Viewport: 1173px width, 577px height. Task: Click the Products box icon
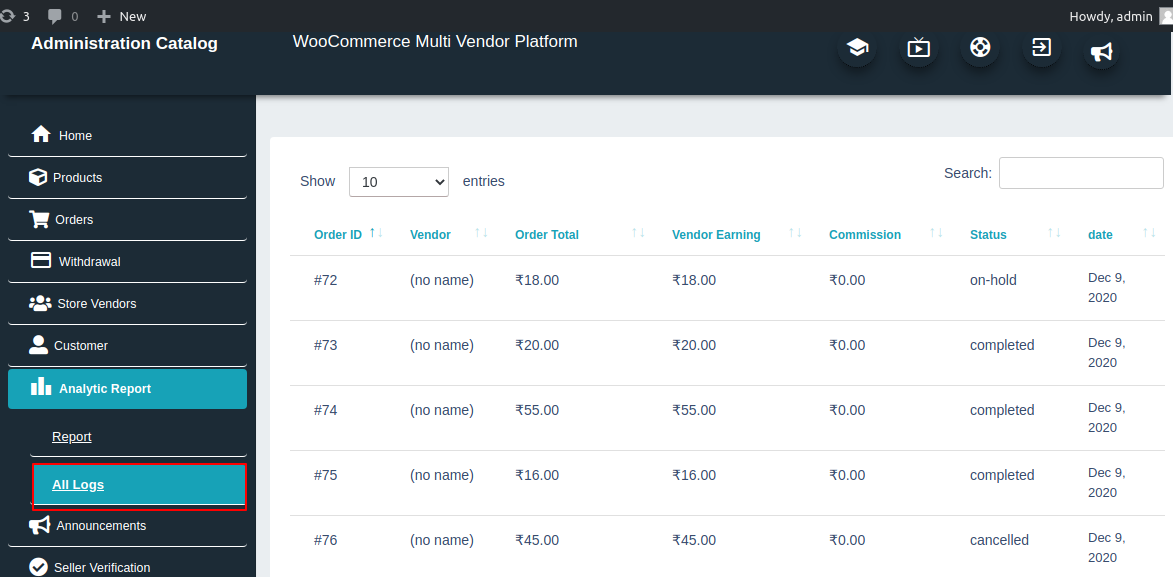(37, 177)
